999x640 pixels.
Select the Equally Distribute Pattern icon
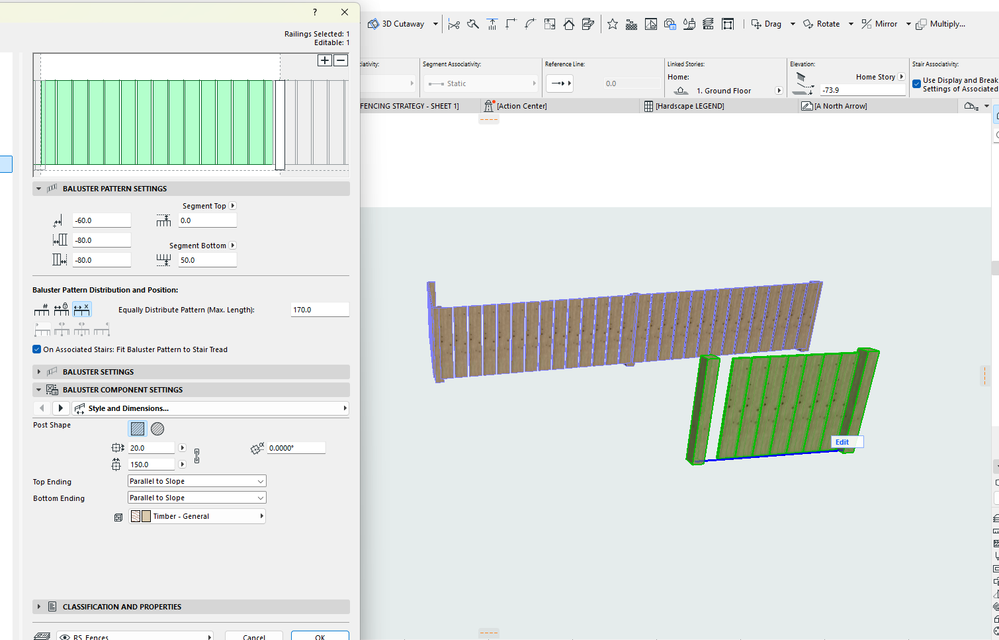tap(82, 310)
